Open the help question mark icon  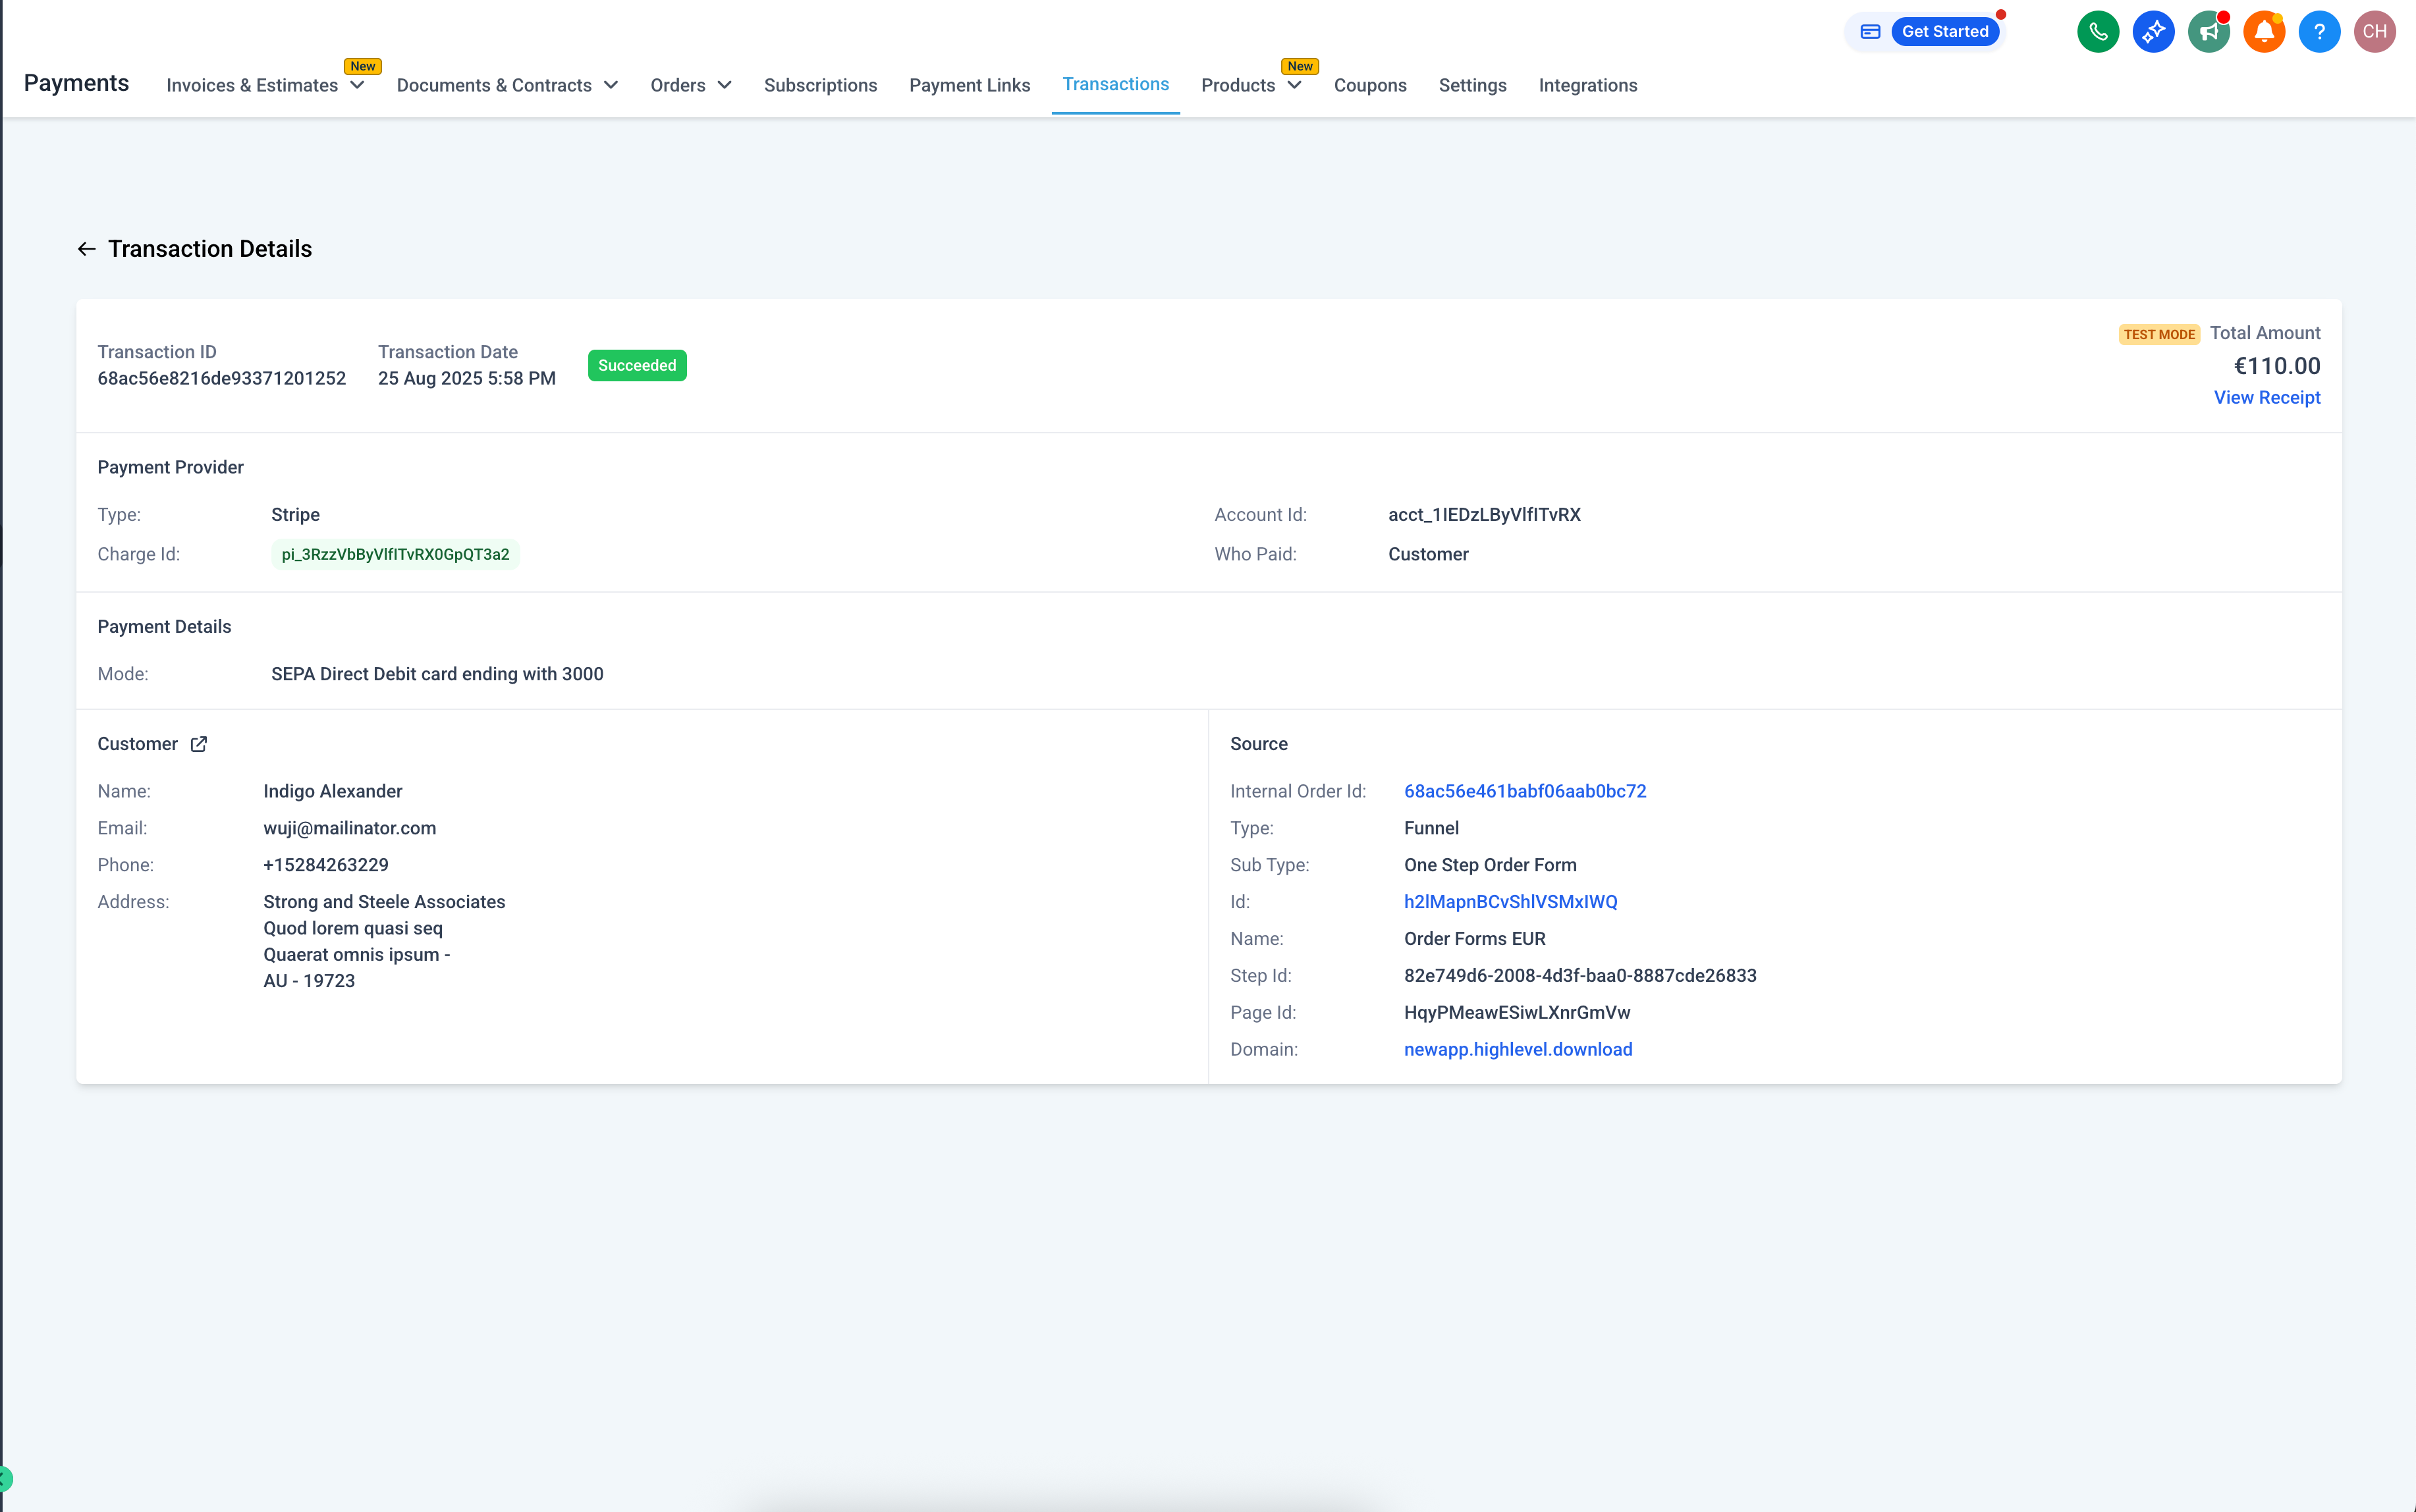coord(2319,31)
